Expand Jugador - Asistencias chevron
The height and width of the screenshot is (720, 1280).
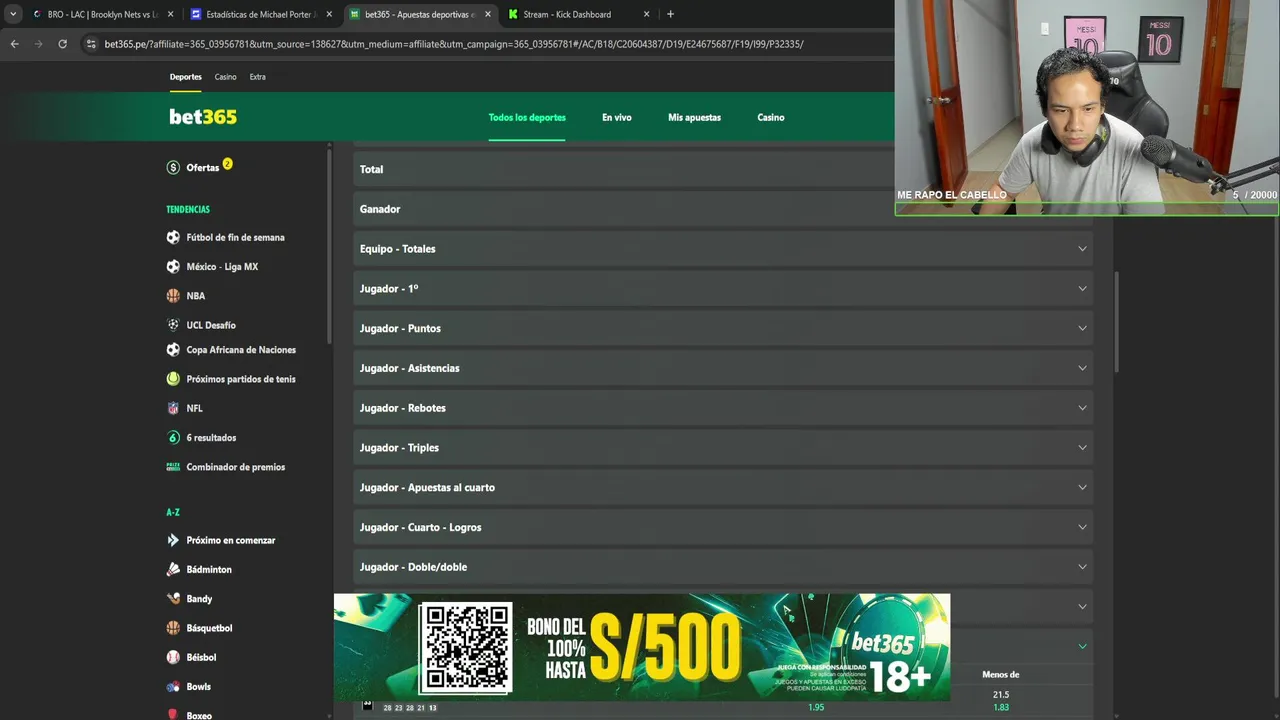[1082, 368]
